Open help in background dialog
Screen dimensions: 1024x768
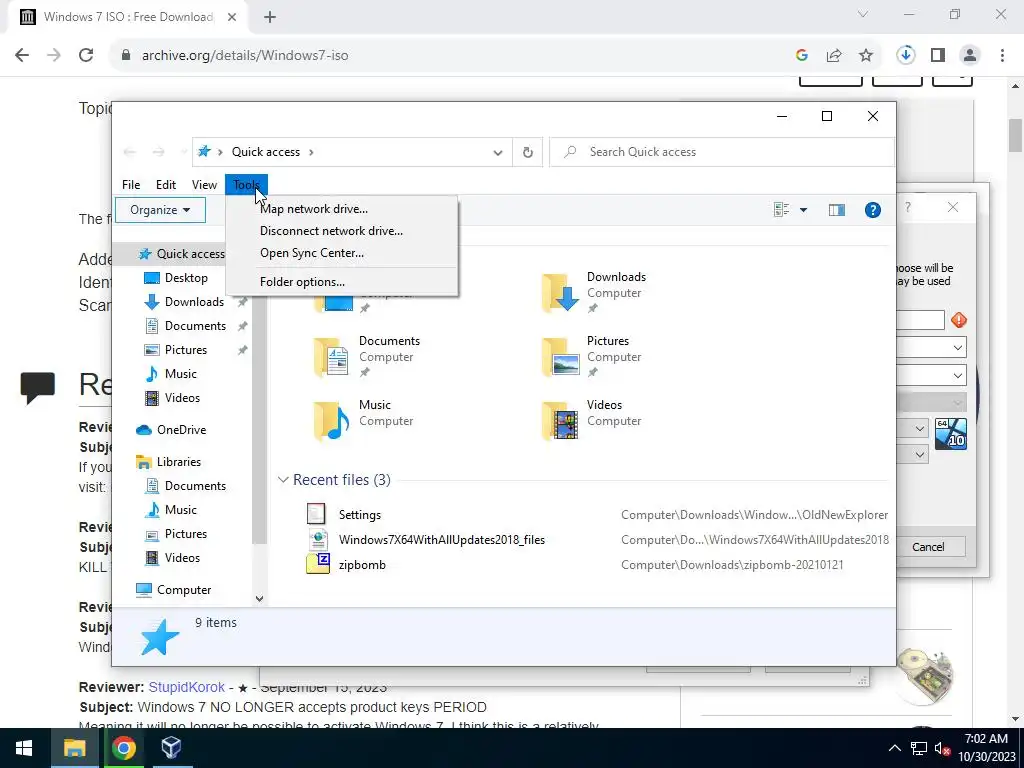point(908,208)
